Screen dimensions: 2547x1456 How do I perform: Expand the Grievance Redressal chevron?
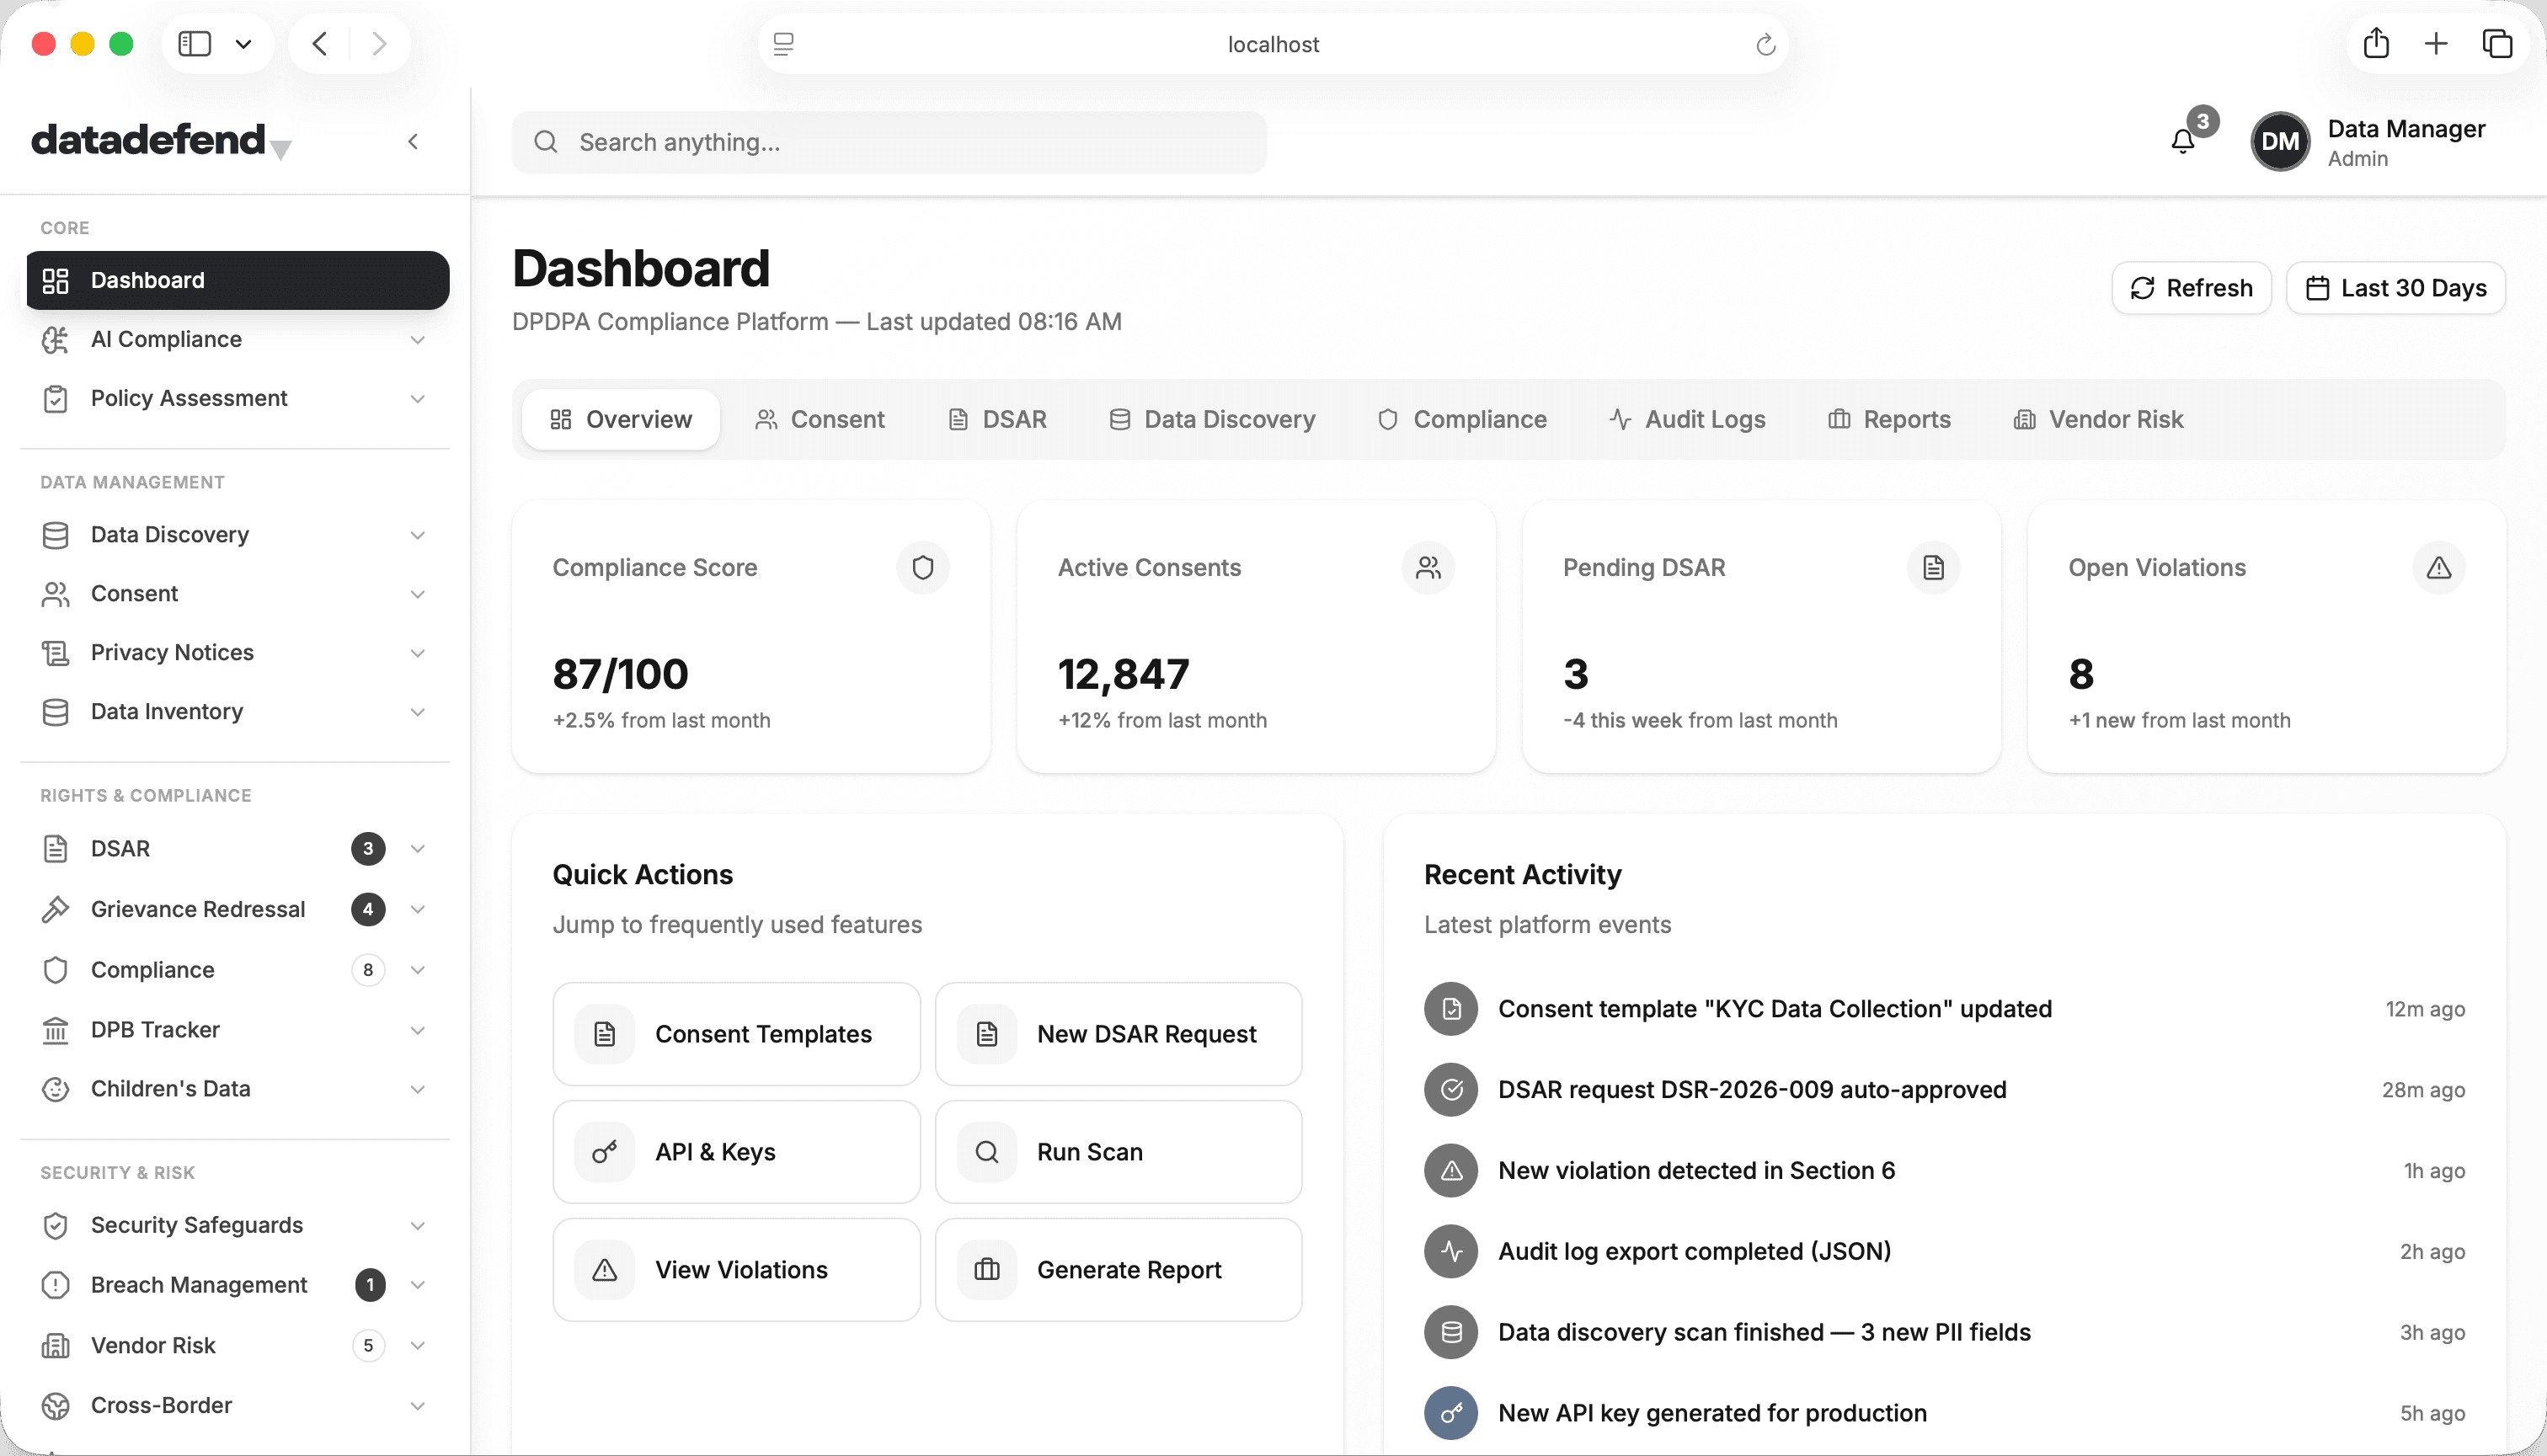pyautogui.click(x=418, y=910)
